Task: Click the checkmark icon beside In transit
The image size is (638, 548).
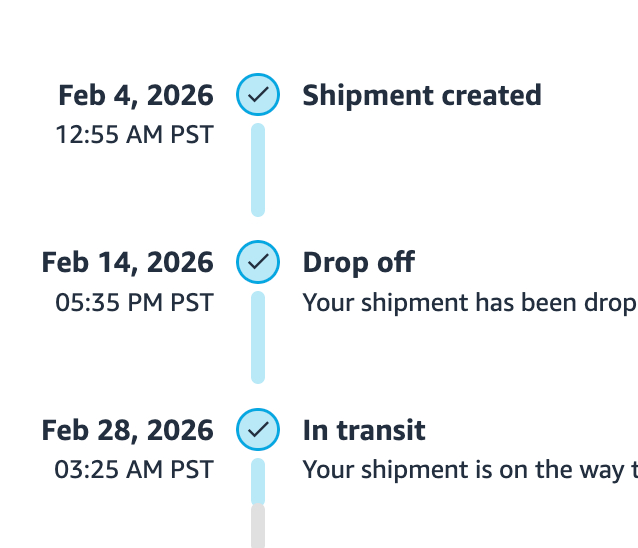Action: pos(258,430)
